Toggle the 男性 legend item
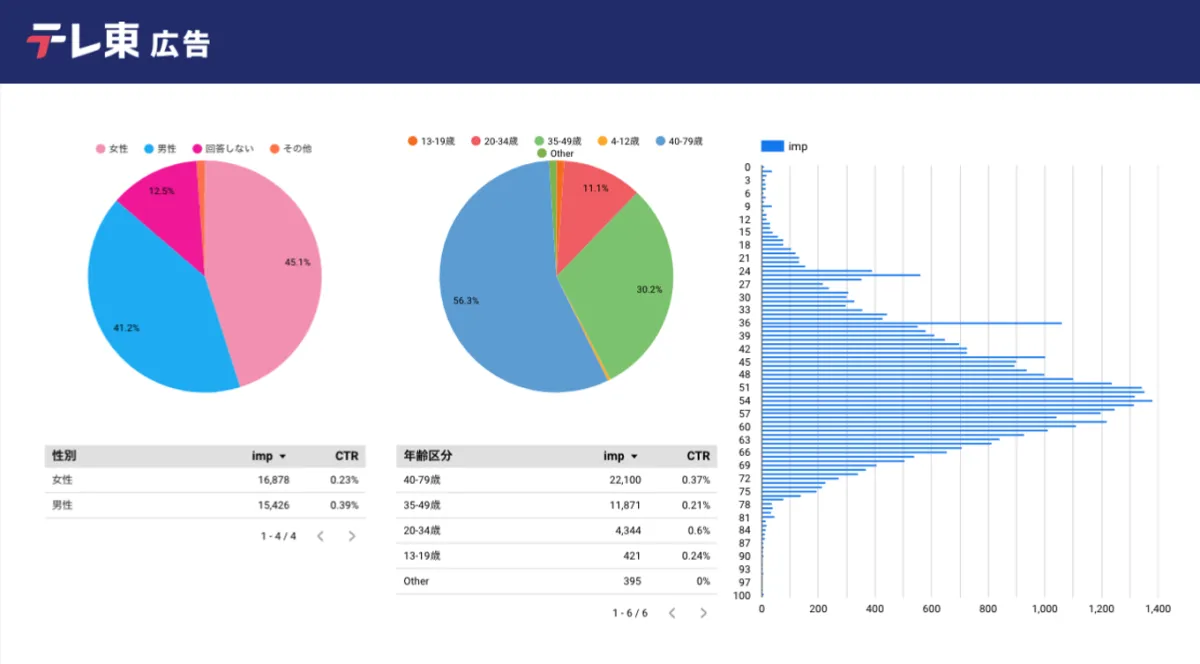 [160, 149]
